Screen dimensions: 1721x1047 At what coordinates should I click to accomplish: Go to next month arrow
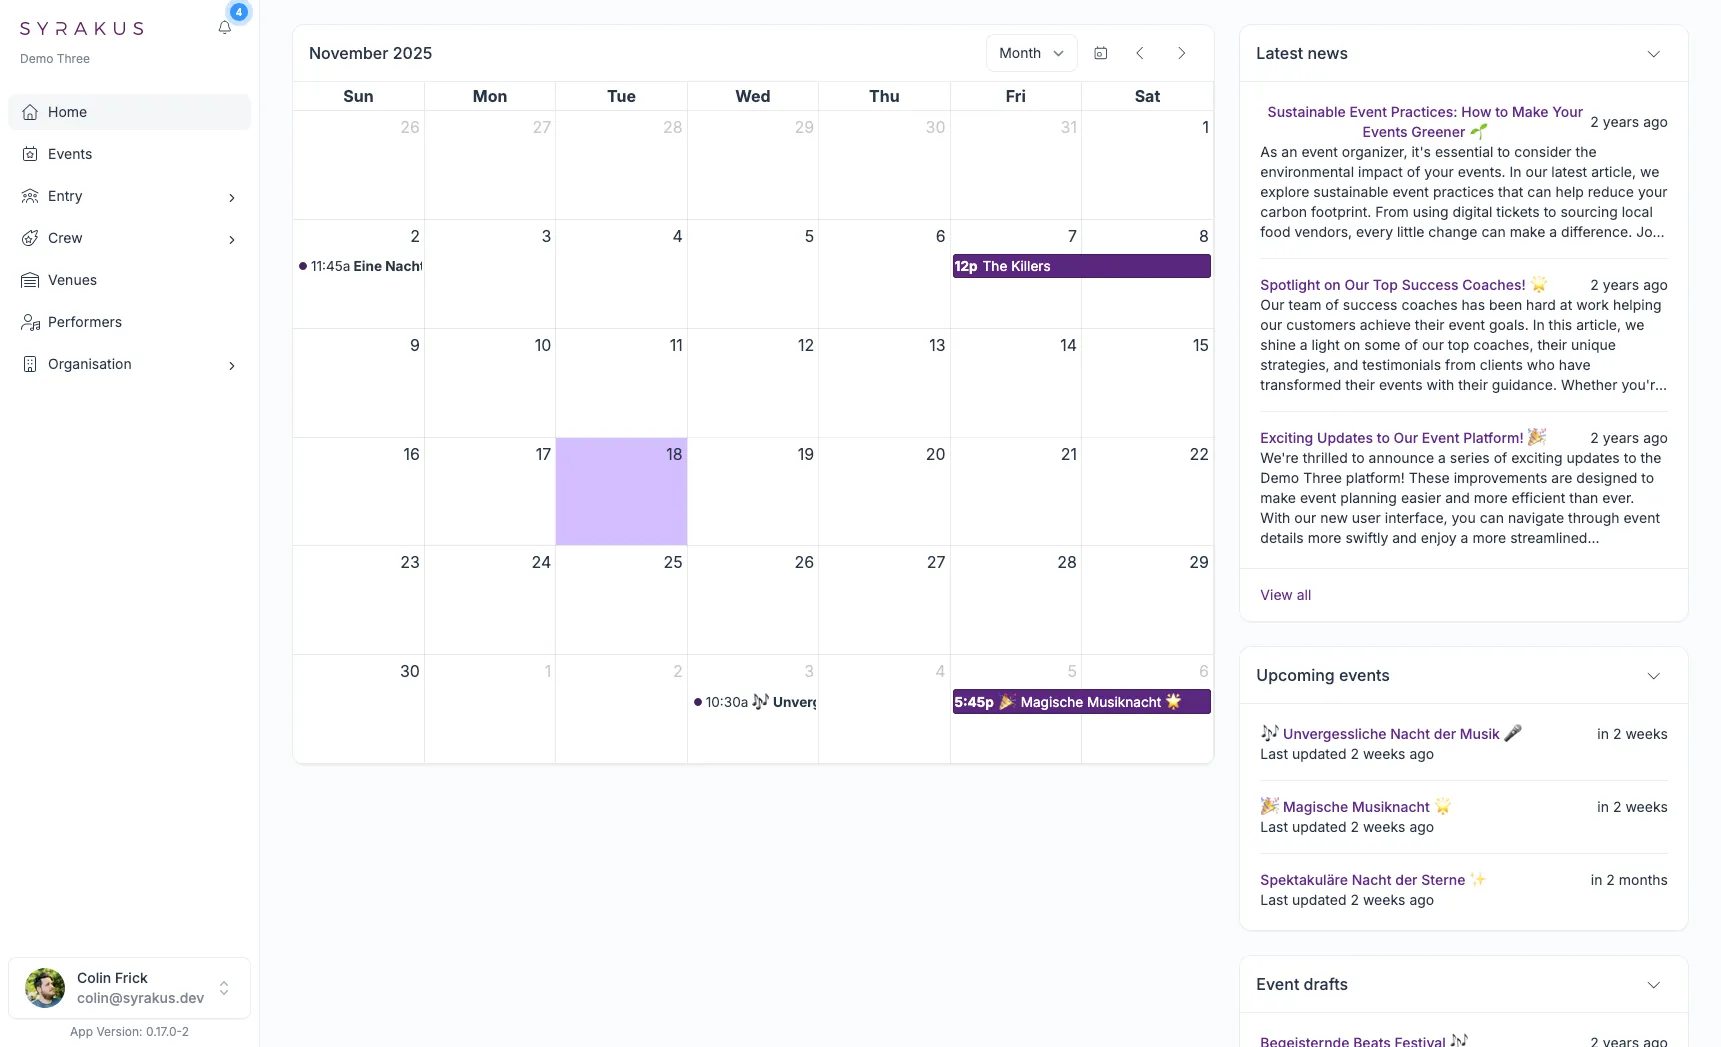click(x=1182, y=53)
